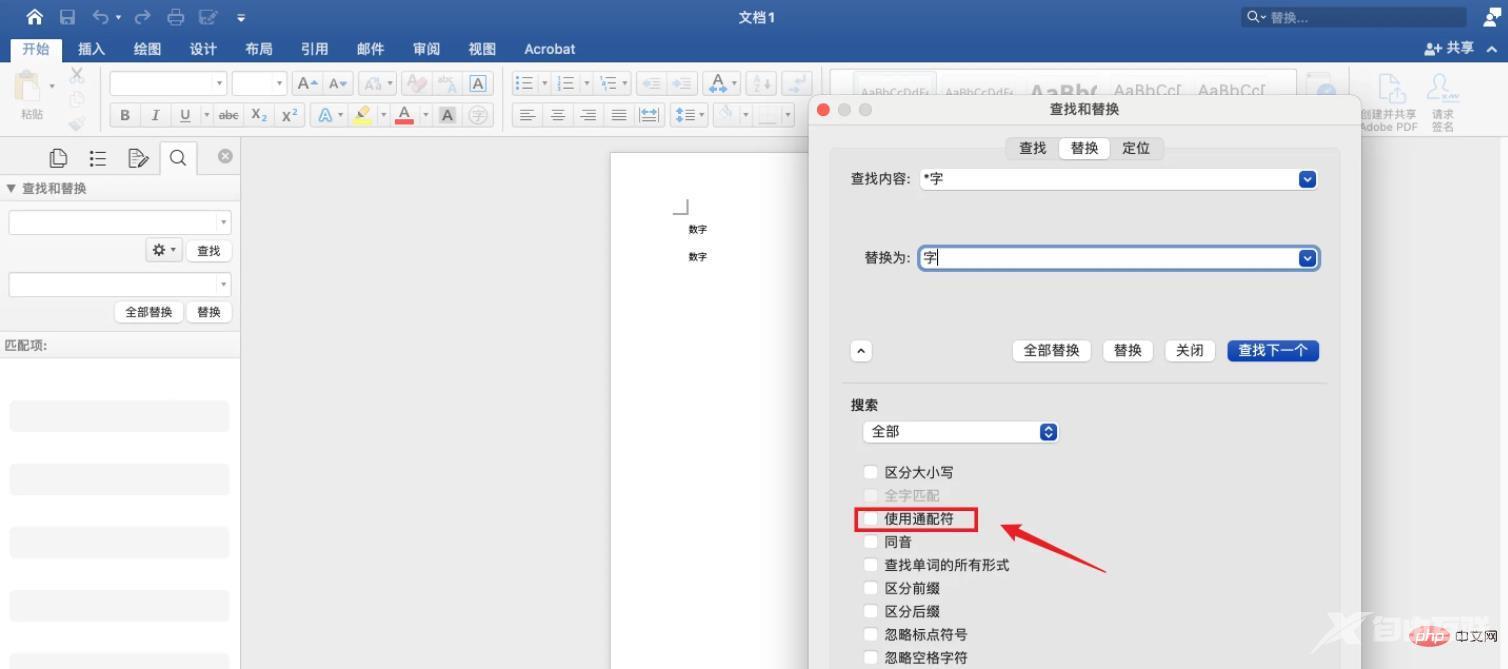Click the 全部替换 button in dialog
The height and width of the screenshot is (669, 1508).
pyautogui.click(x=1051, y=351)
